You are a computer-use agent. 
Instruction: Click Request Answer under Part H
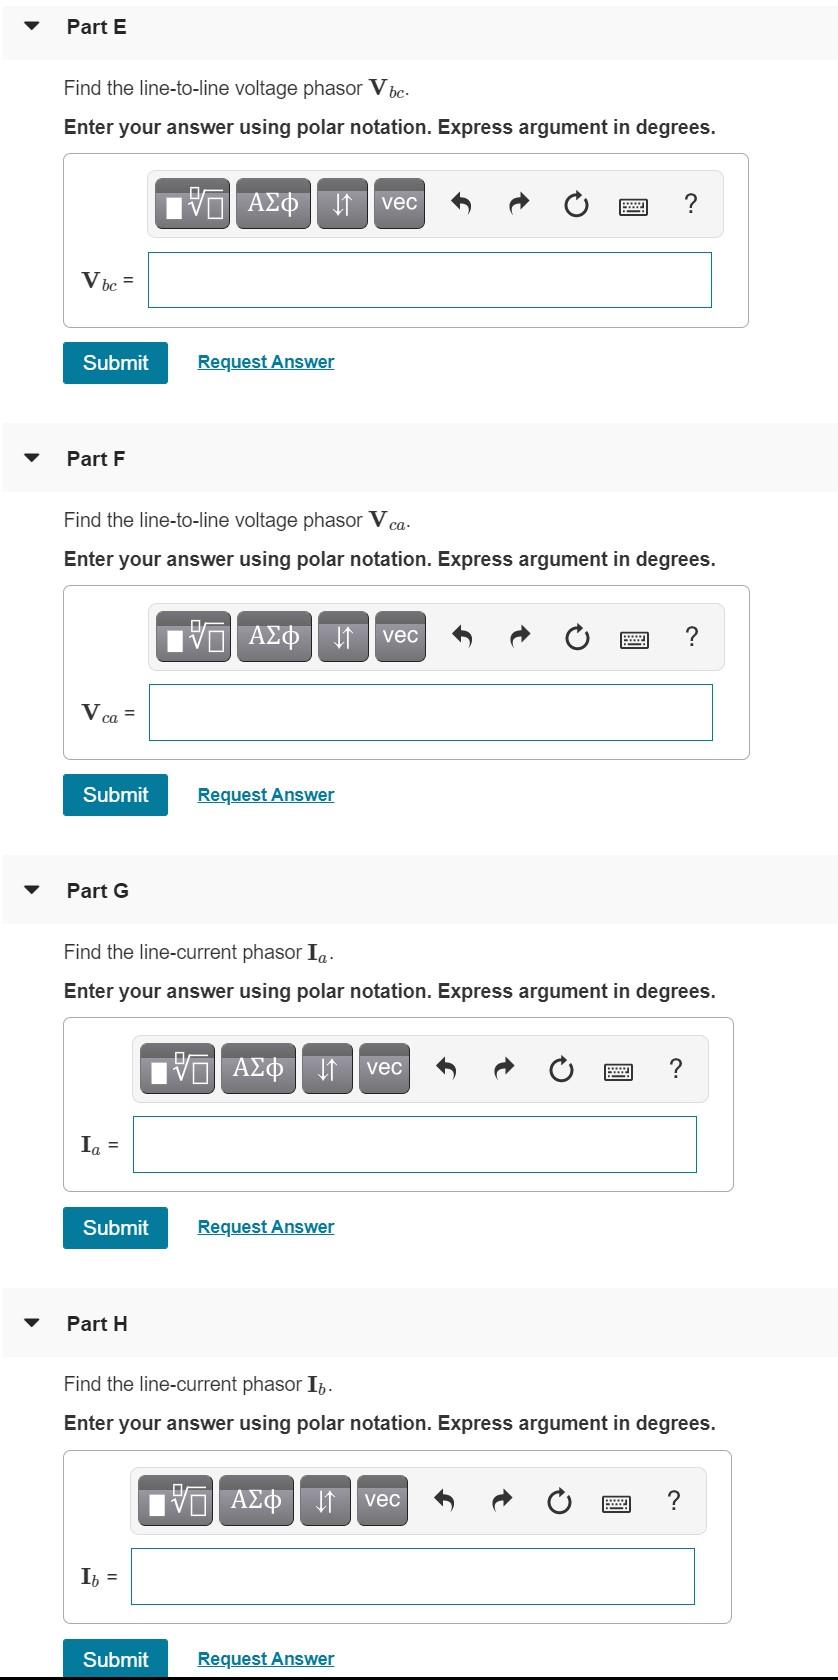click(x=264, y=1658)
